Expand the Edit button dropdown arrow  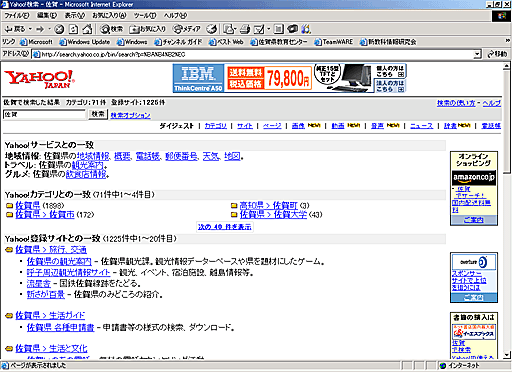268,29
